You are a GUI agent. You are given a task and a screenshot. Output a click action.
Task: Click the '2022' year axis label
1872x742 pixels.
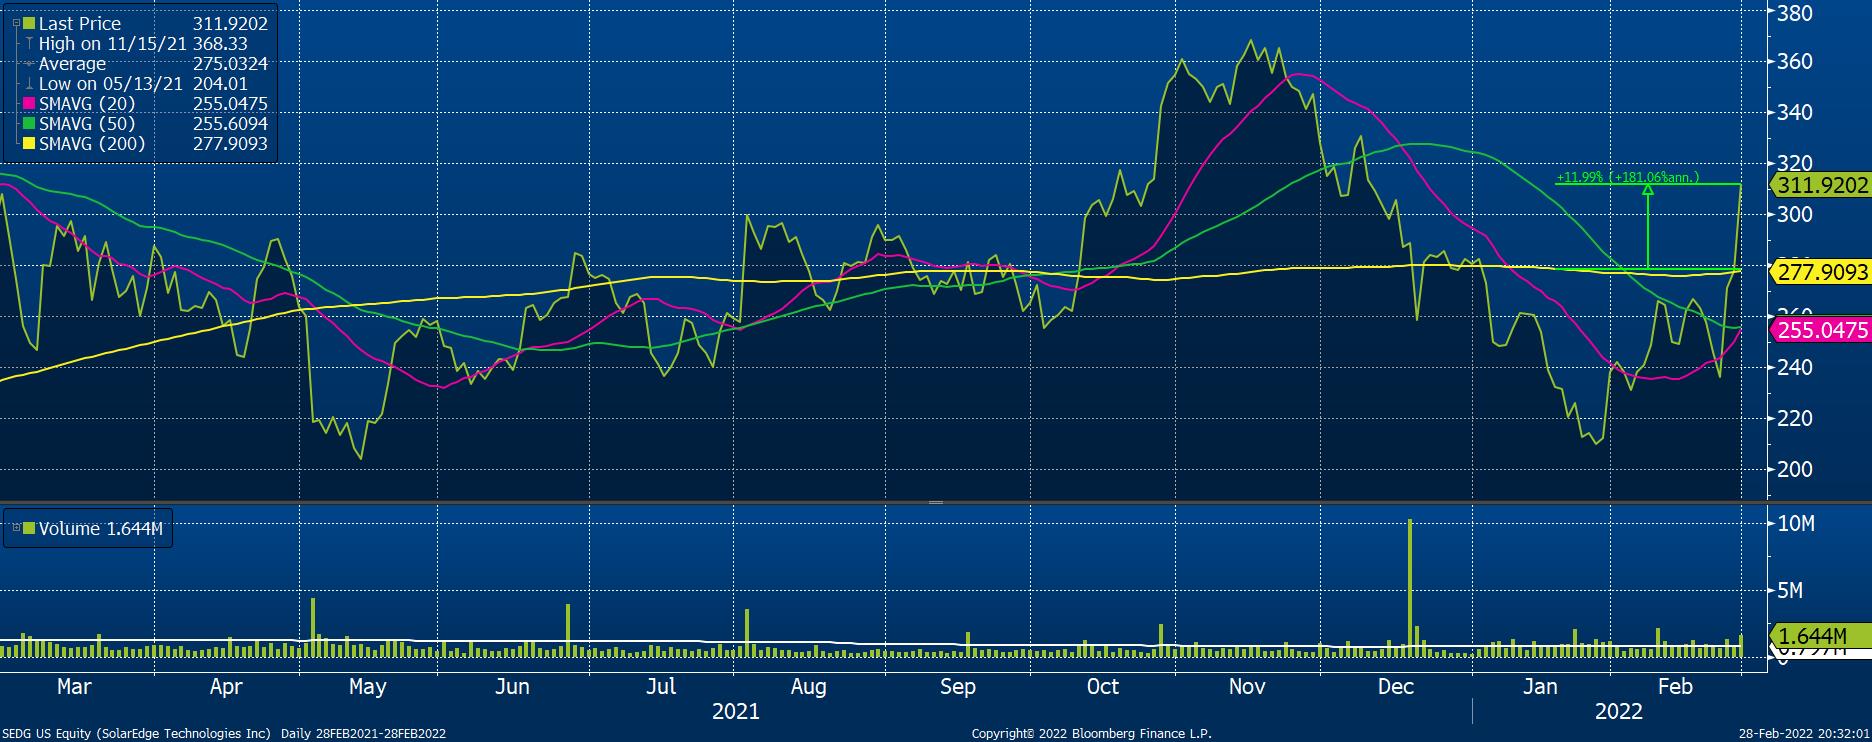pyautogui.click(x=1618, y=712)
